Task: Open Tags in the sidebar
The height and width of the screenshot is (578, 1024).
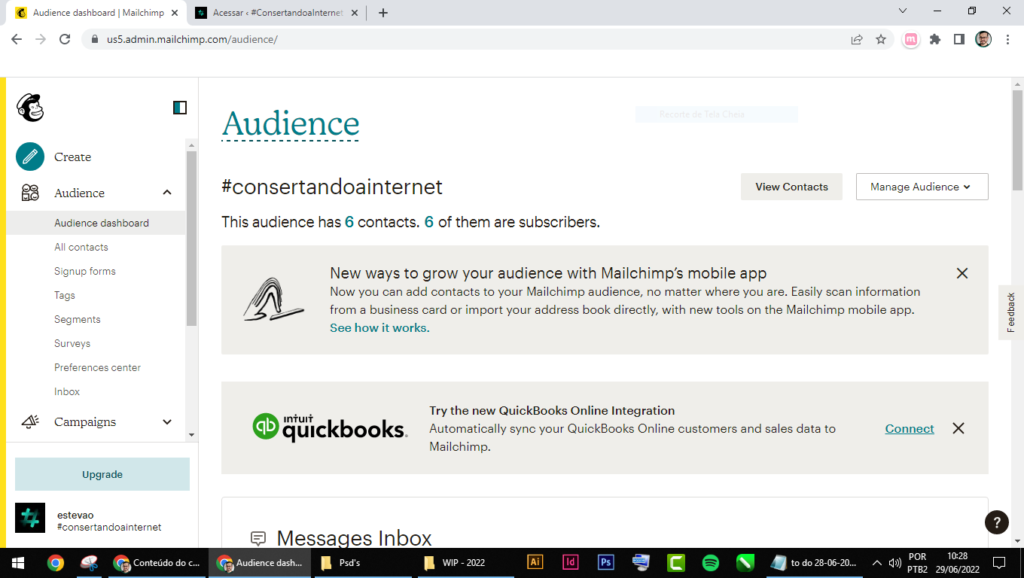Action: [65, 295]
